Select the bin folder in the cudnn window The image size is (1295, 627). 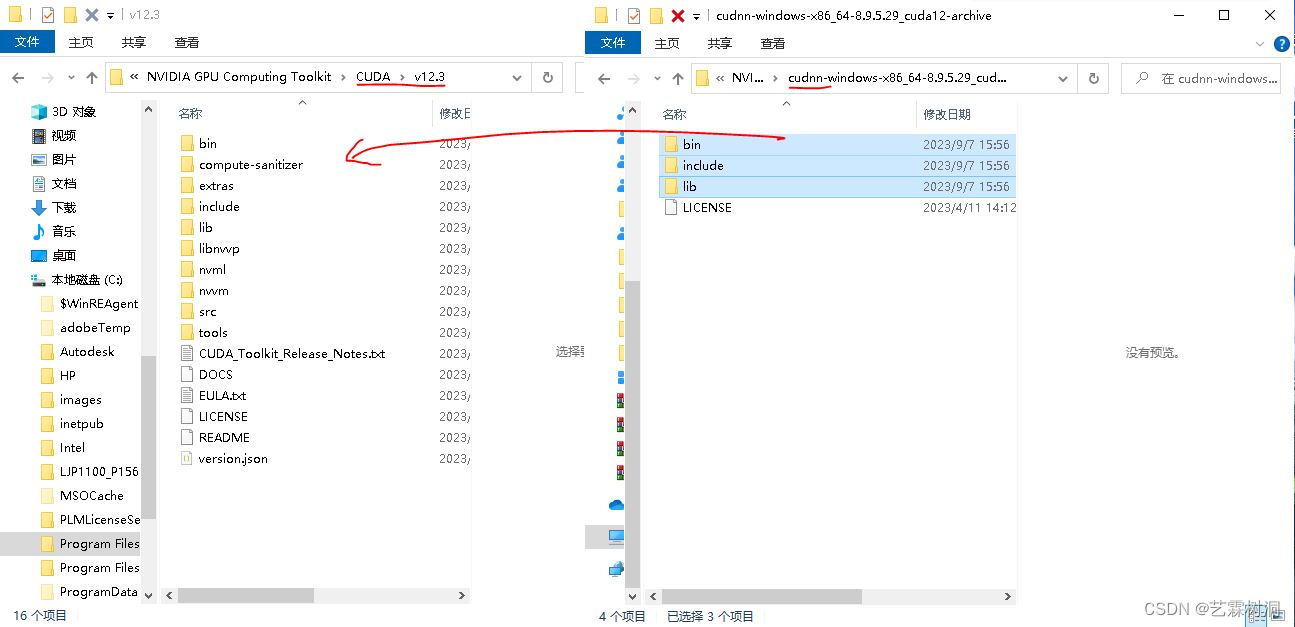838,144
